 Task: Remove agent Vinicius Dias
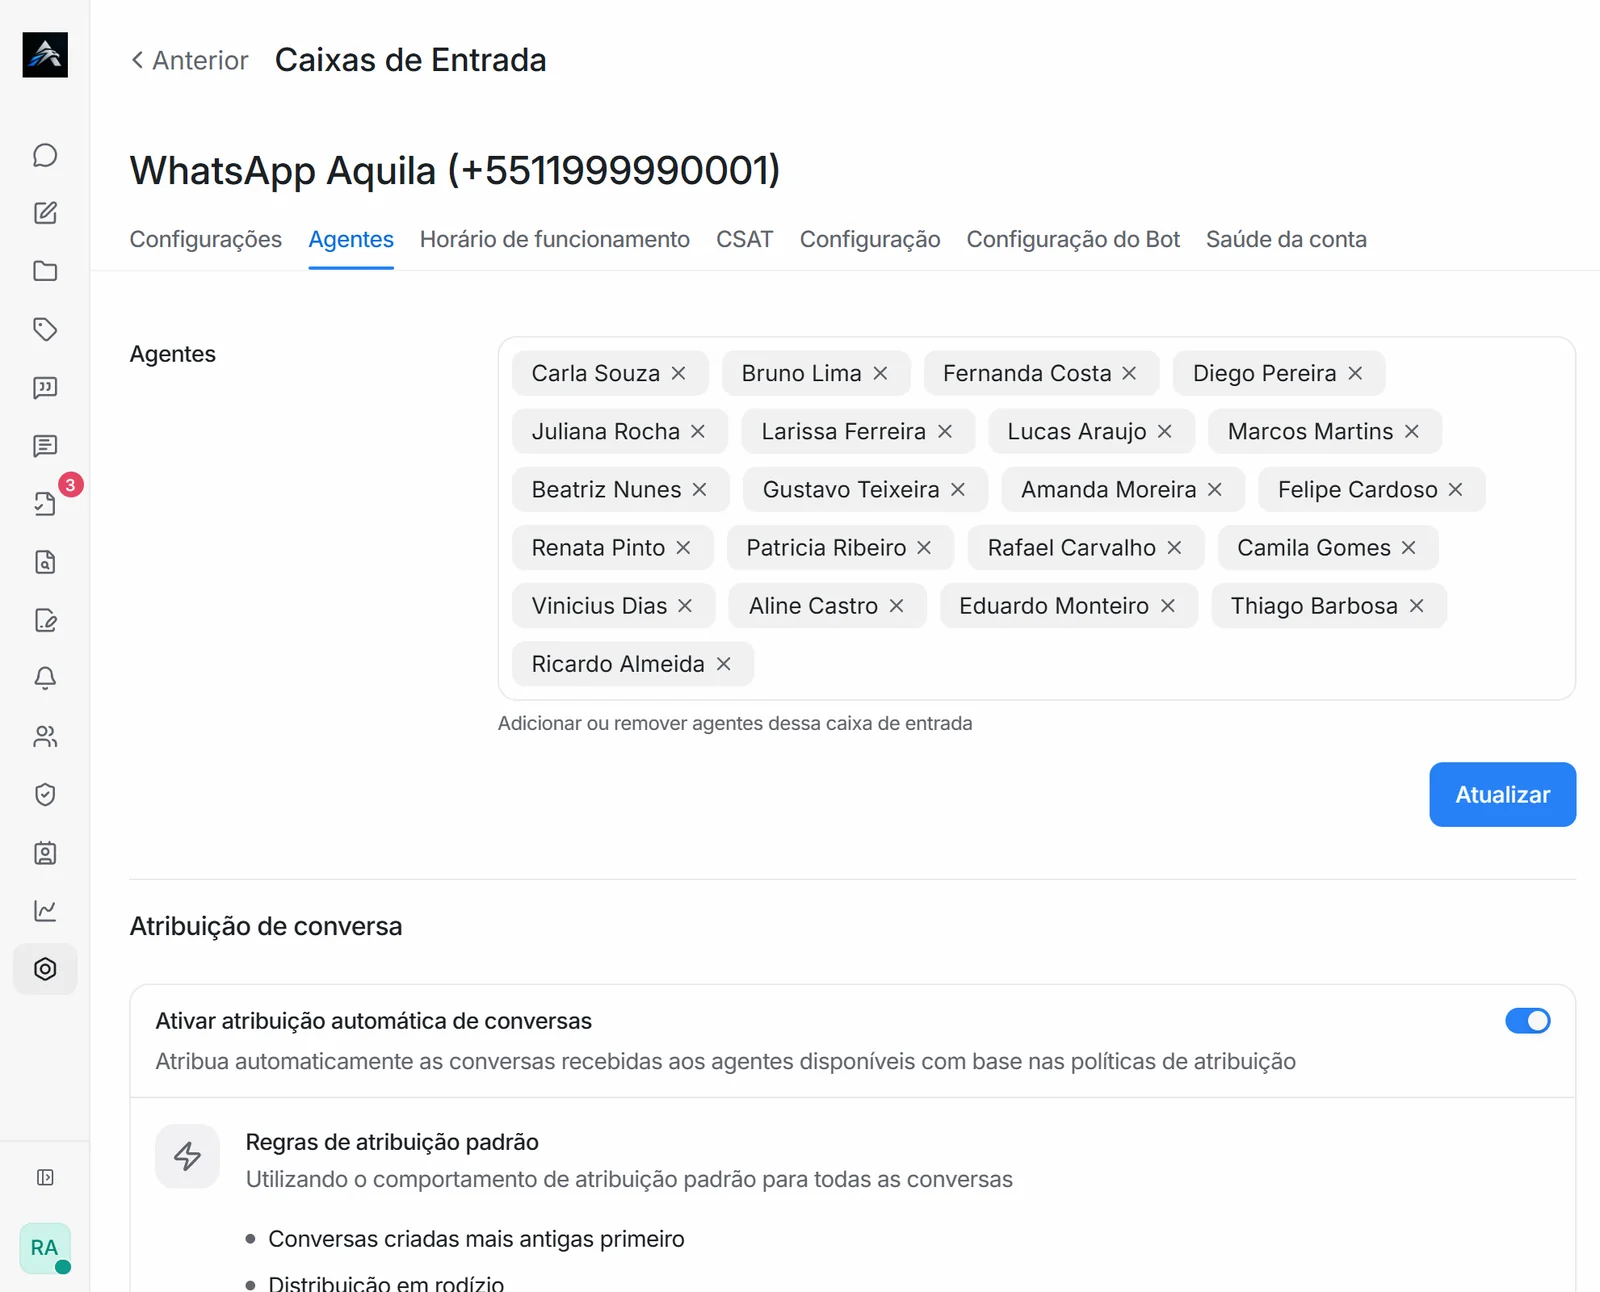[685, 605]
